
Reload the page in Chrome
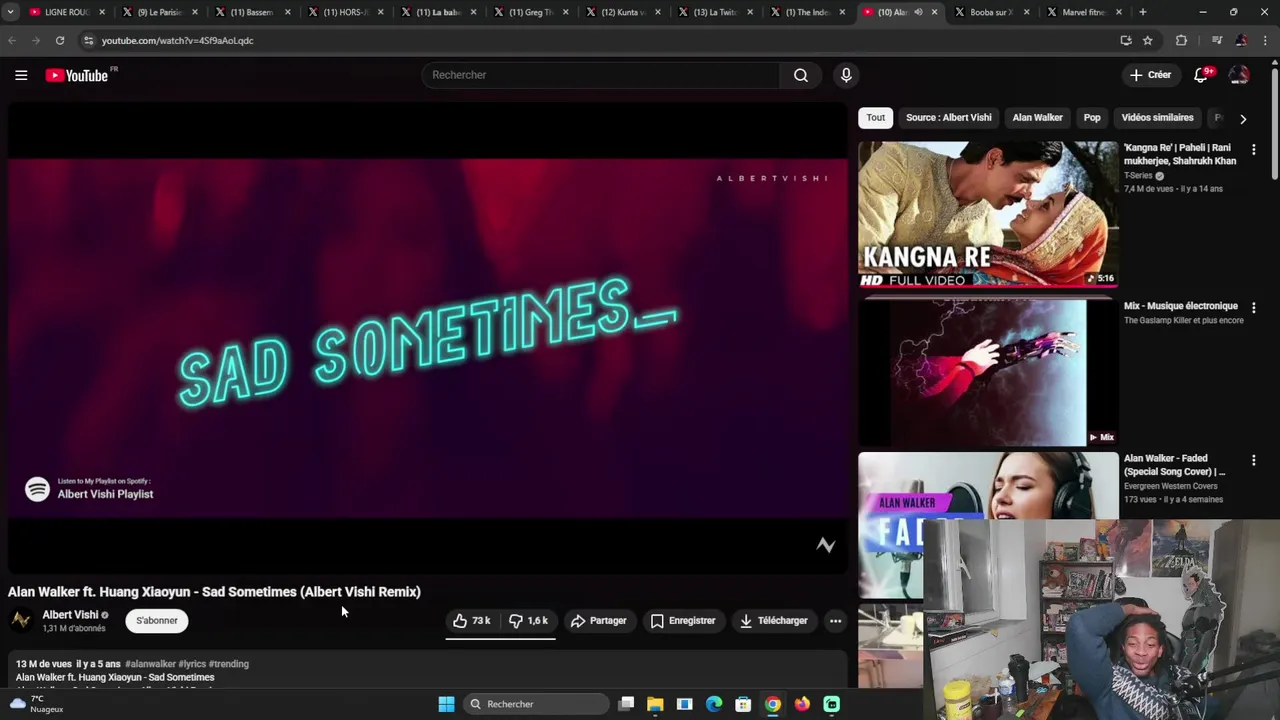coord(60,40)
